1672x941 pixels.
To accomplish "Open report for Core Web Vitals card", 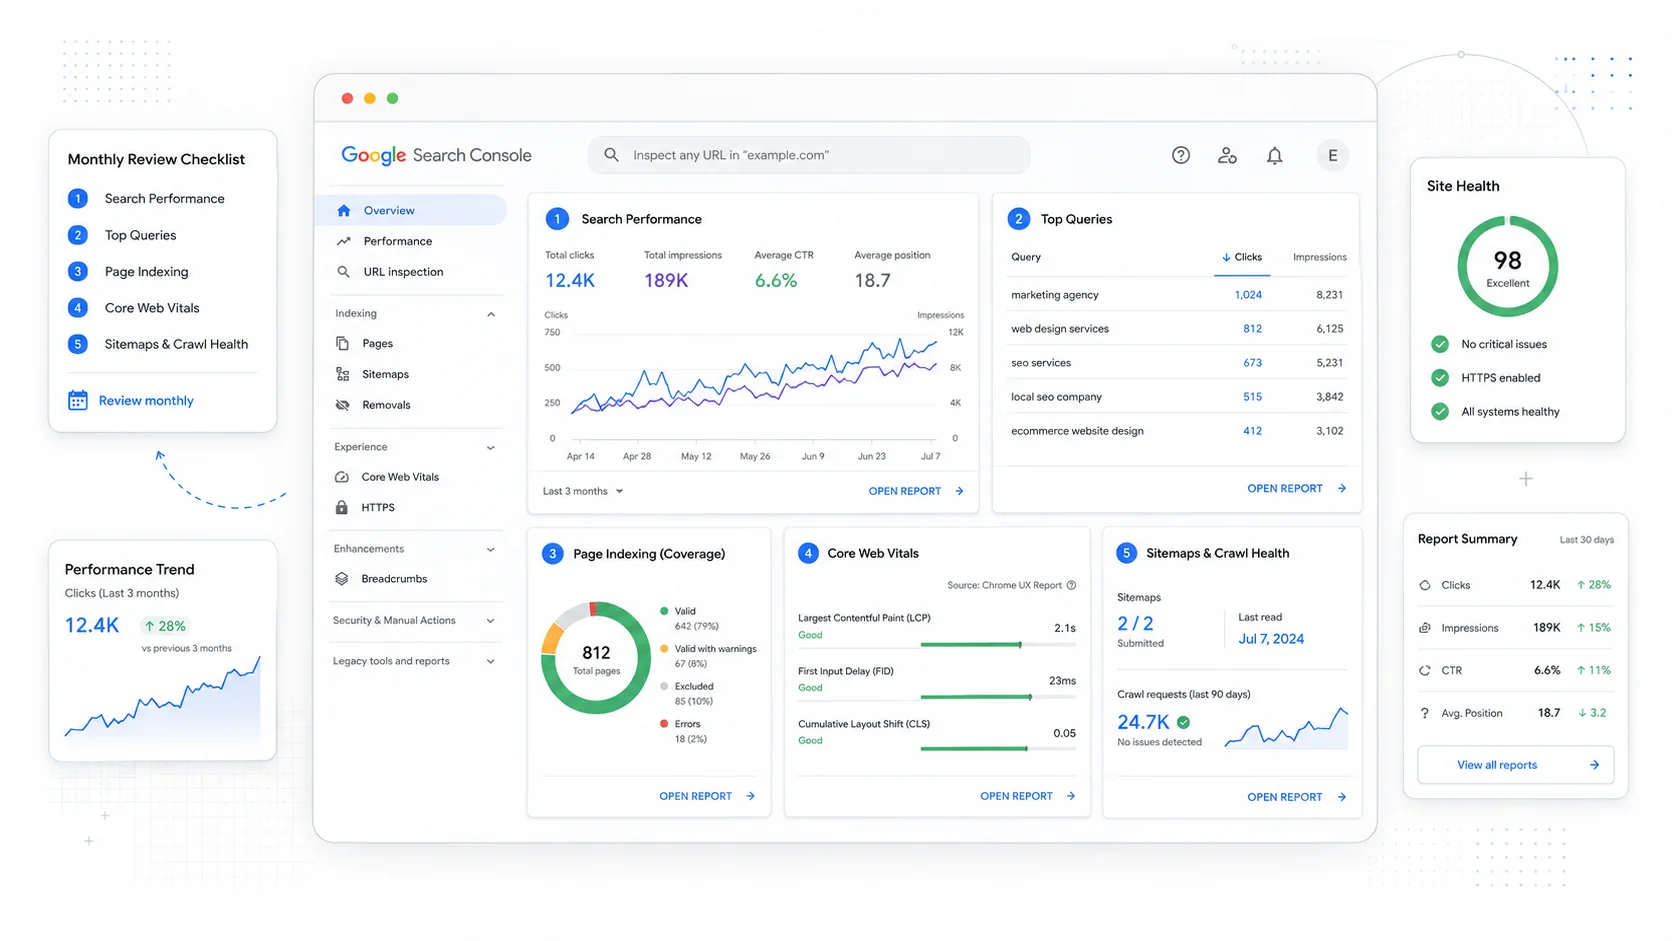I will pos(1028,796).
